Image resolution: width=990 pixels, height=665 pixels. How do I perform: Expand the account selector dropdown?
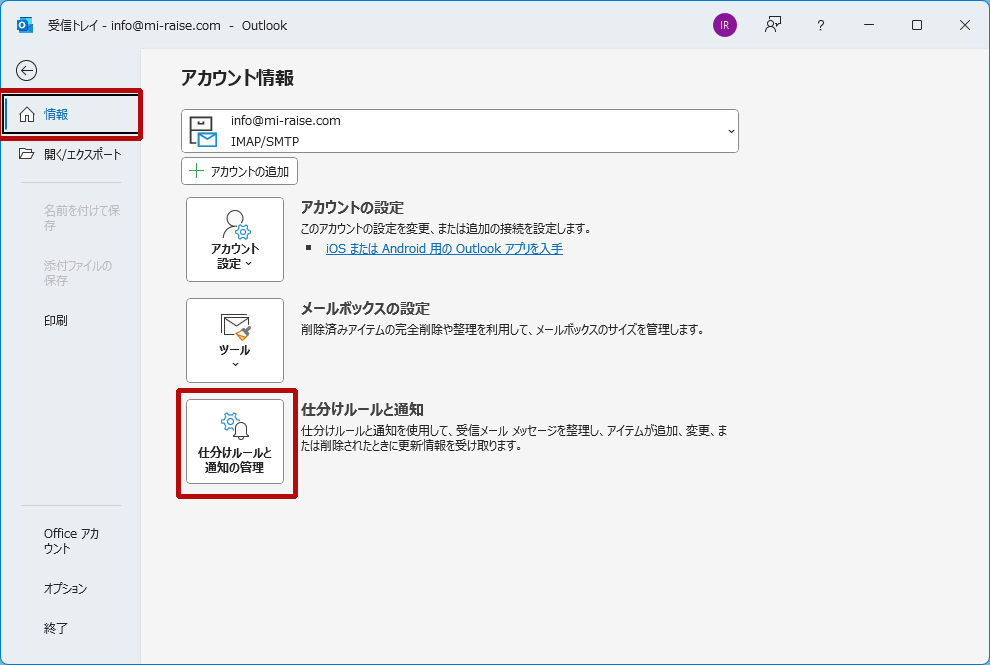730,131
